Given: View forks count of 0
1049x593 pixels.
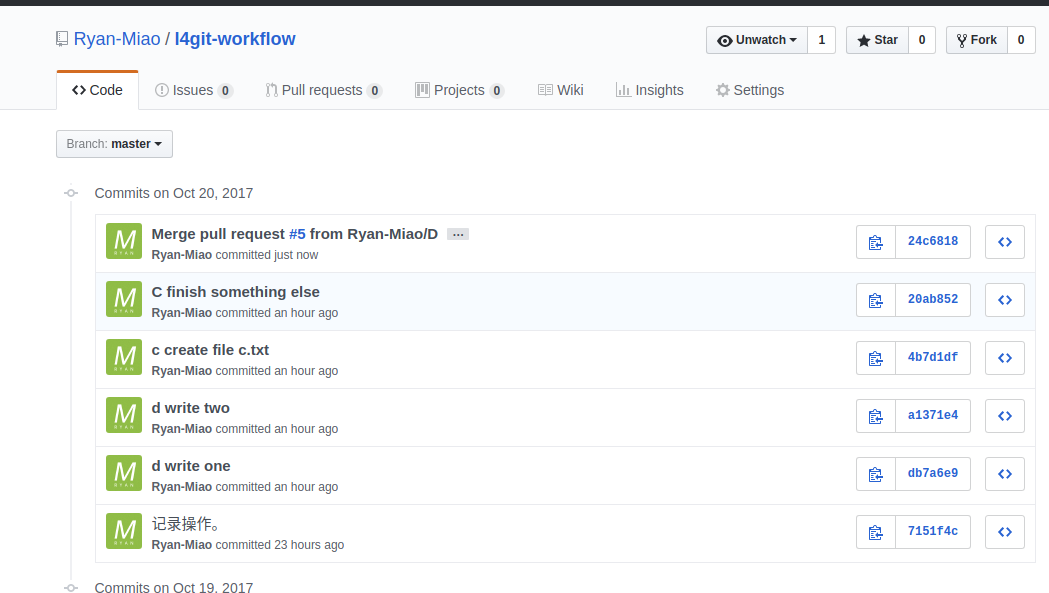Looking at the screenshot, I should pos(1021,40).
